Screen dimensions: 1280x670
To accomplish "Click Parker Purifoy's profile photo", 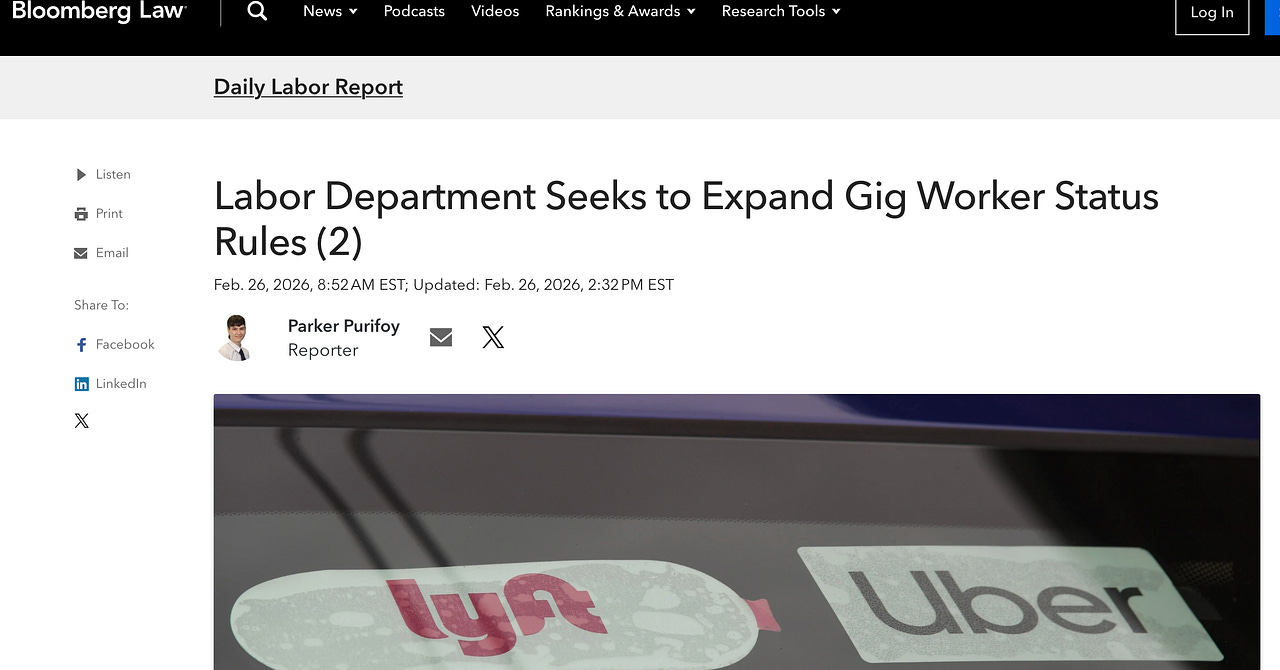I will pyautogui.click(x=237, y=338).
